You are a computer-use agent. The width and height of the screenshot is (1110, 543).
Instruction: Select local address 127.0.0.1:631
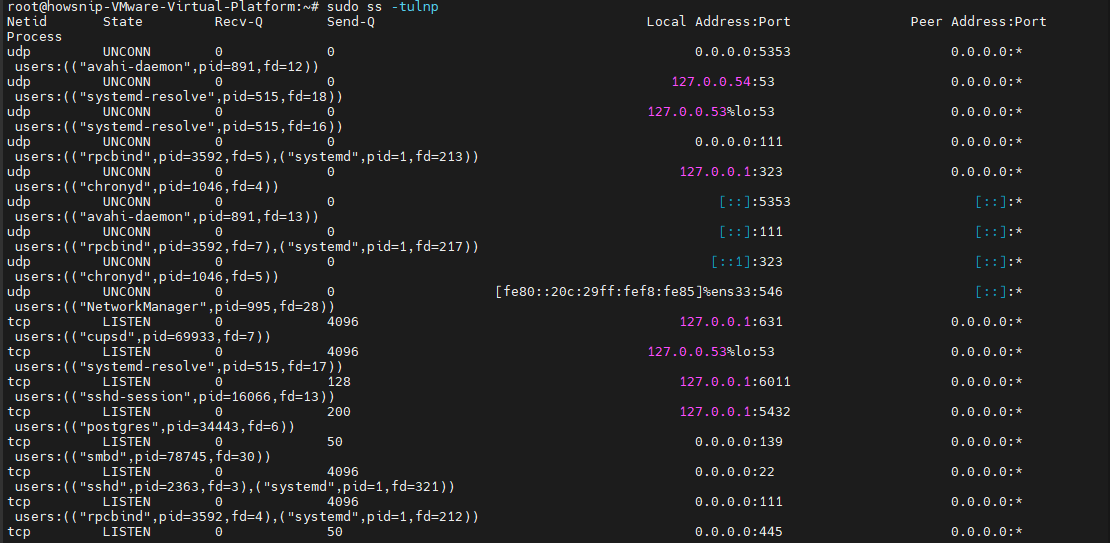click(x=731, y=321)
